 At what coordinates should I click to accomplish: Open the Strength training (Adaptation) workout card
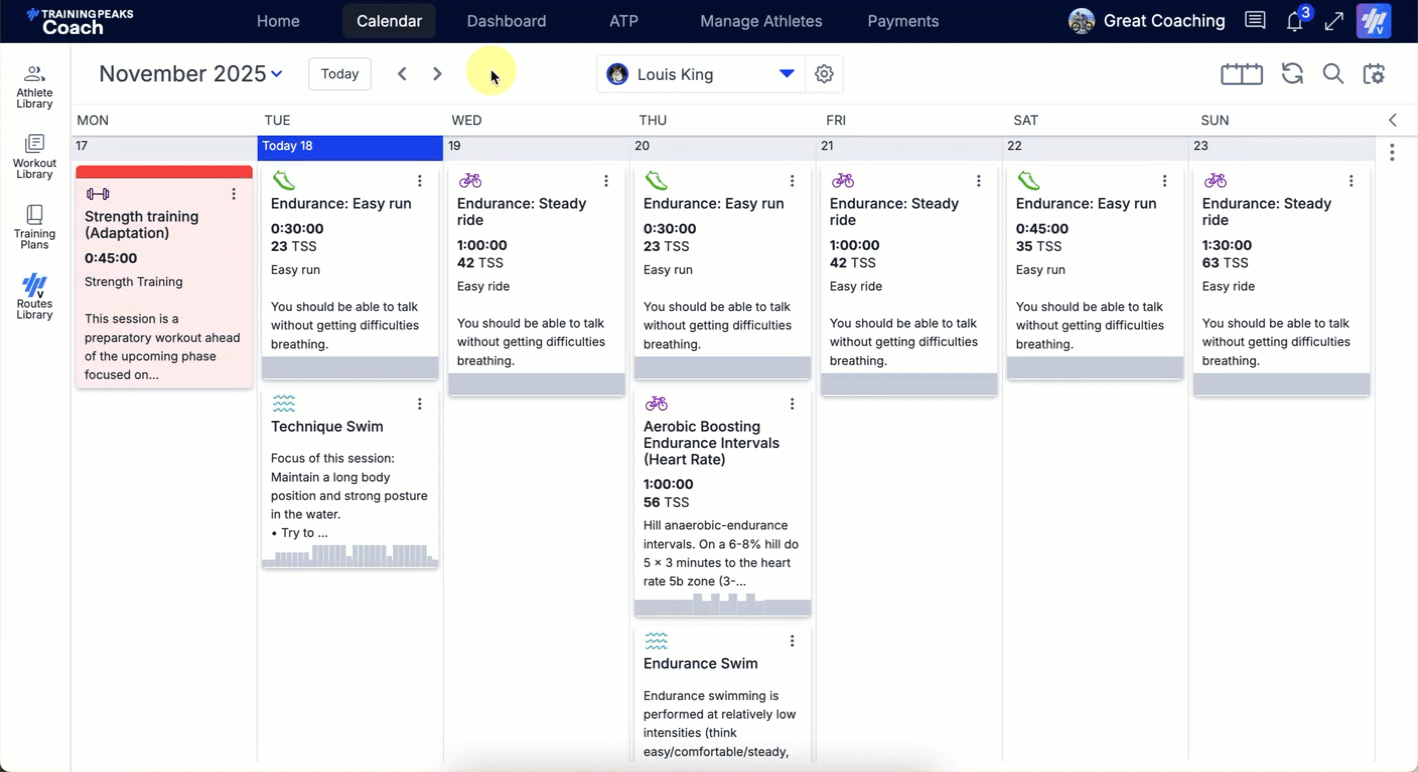[x=164, y=280]
